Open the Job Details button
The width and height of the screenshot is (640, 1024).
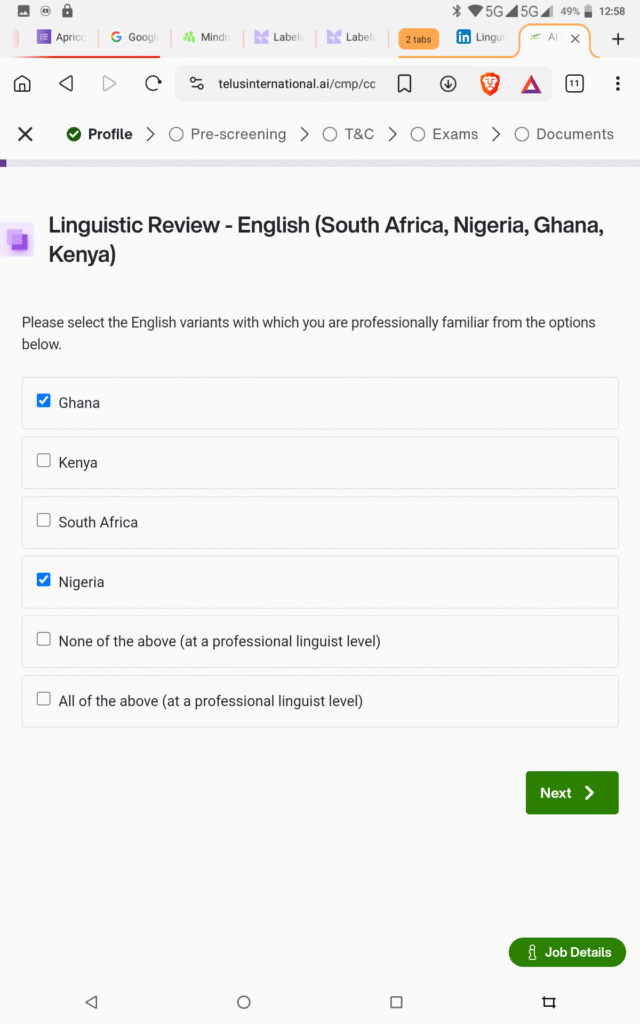pos(567,952)
